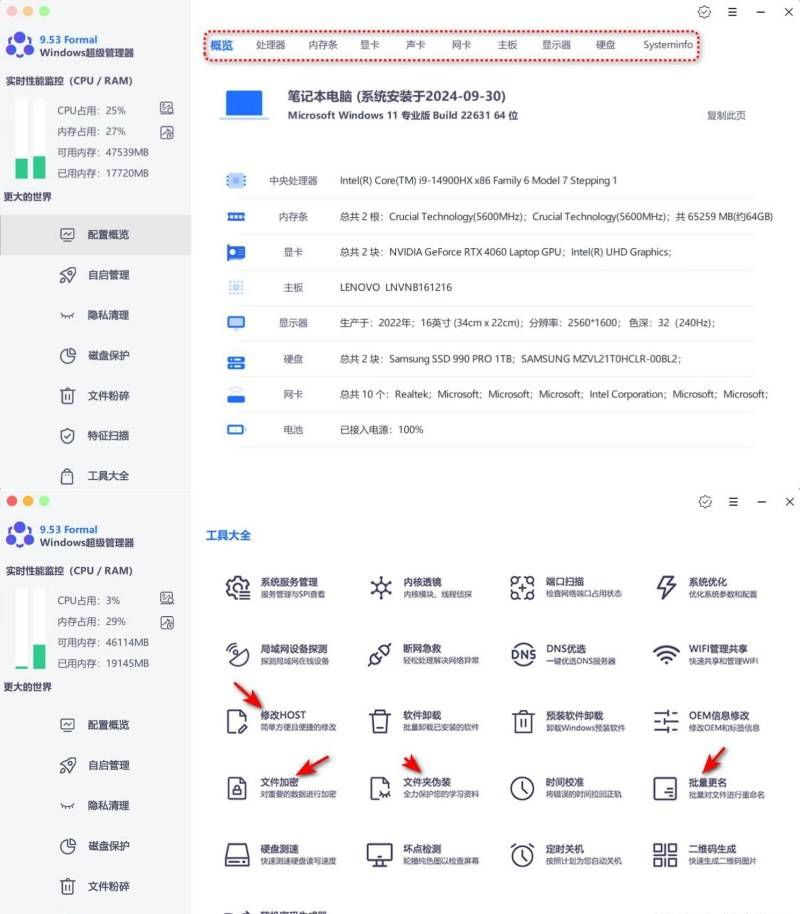Click the 断网急救 plug icon
Image resolution: width=800 pixels, height=914 pixels.
[x=381, y=654]
